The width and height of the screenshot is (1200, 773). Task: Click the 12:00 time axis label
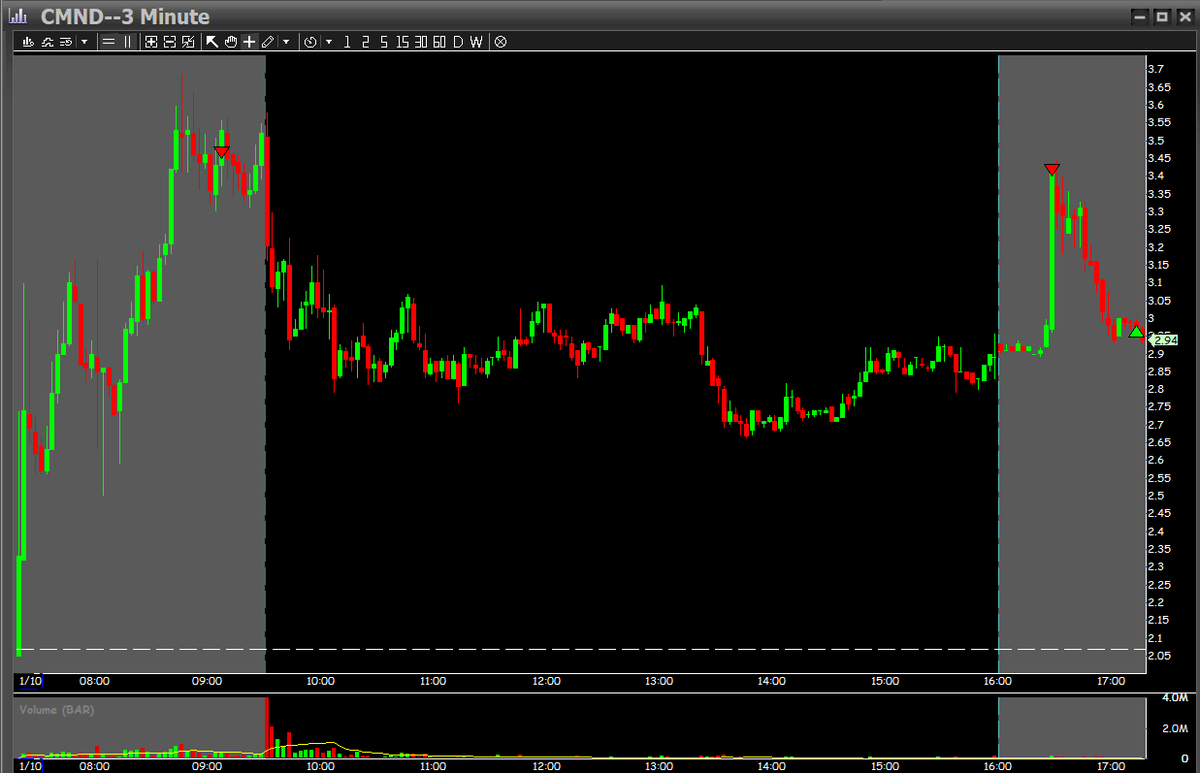click(546, 681)
